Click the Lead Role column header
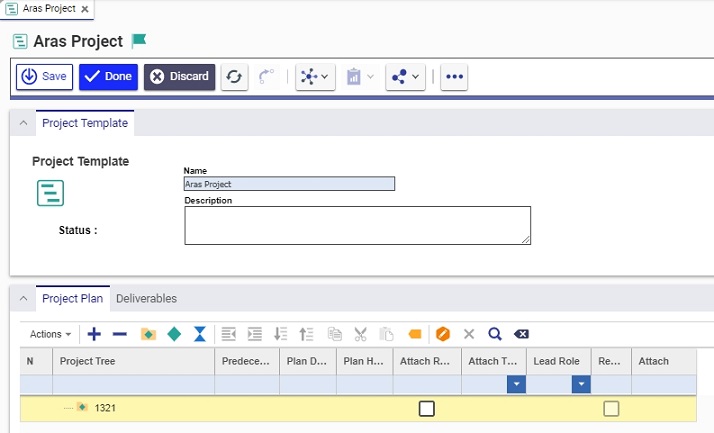 559,362
